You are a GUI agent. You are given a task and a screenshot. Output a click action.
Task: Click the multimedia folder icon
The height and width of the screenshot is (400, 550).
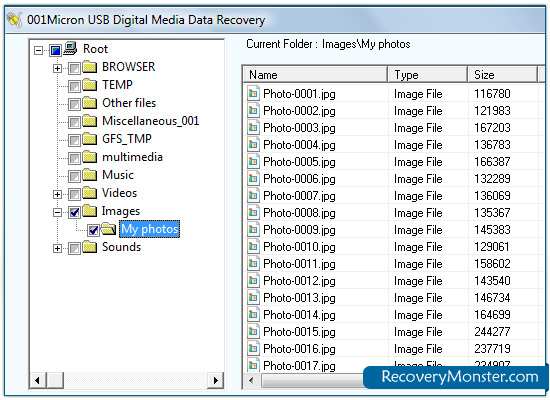click(x=90, y=157)
